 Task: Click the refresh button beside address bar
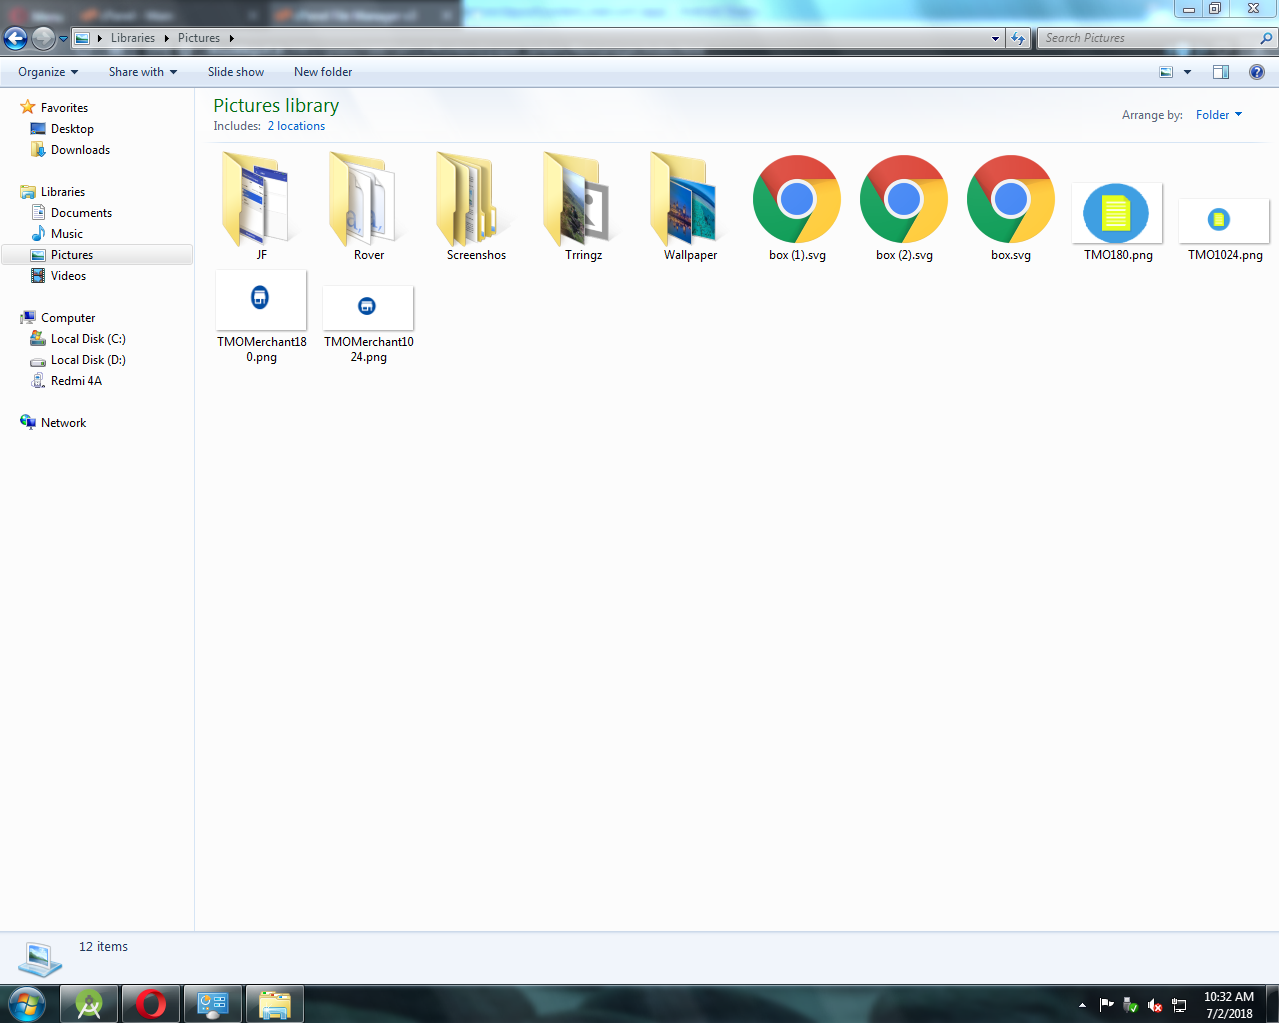click(x=1018, y=38)
